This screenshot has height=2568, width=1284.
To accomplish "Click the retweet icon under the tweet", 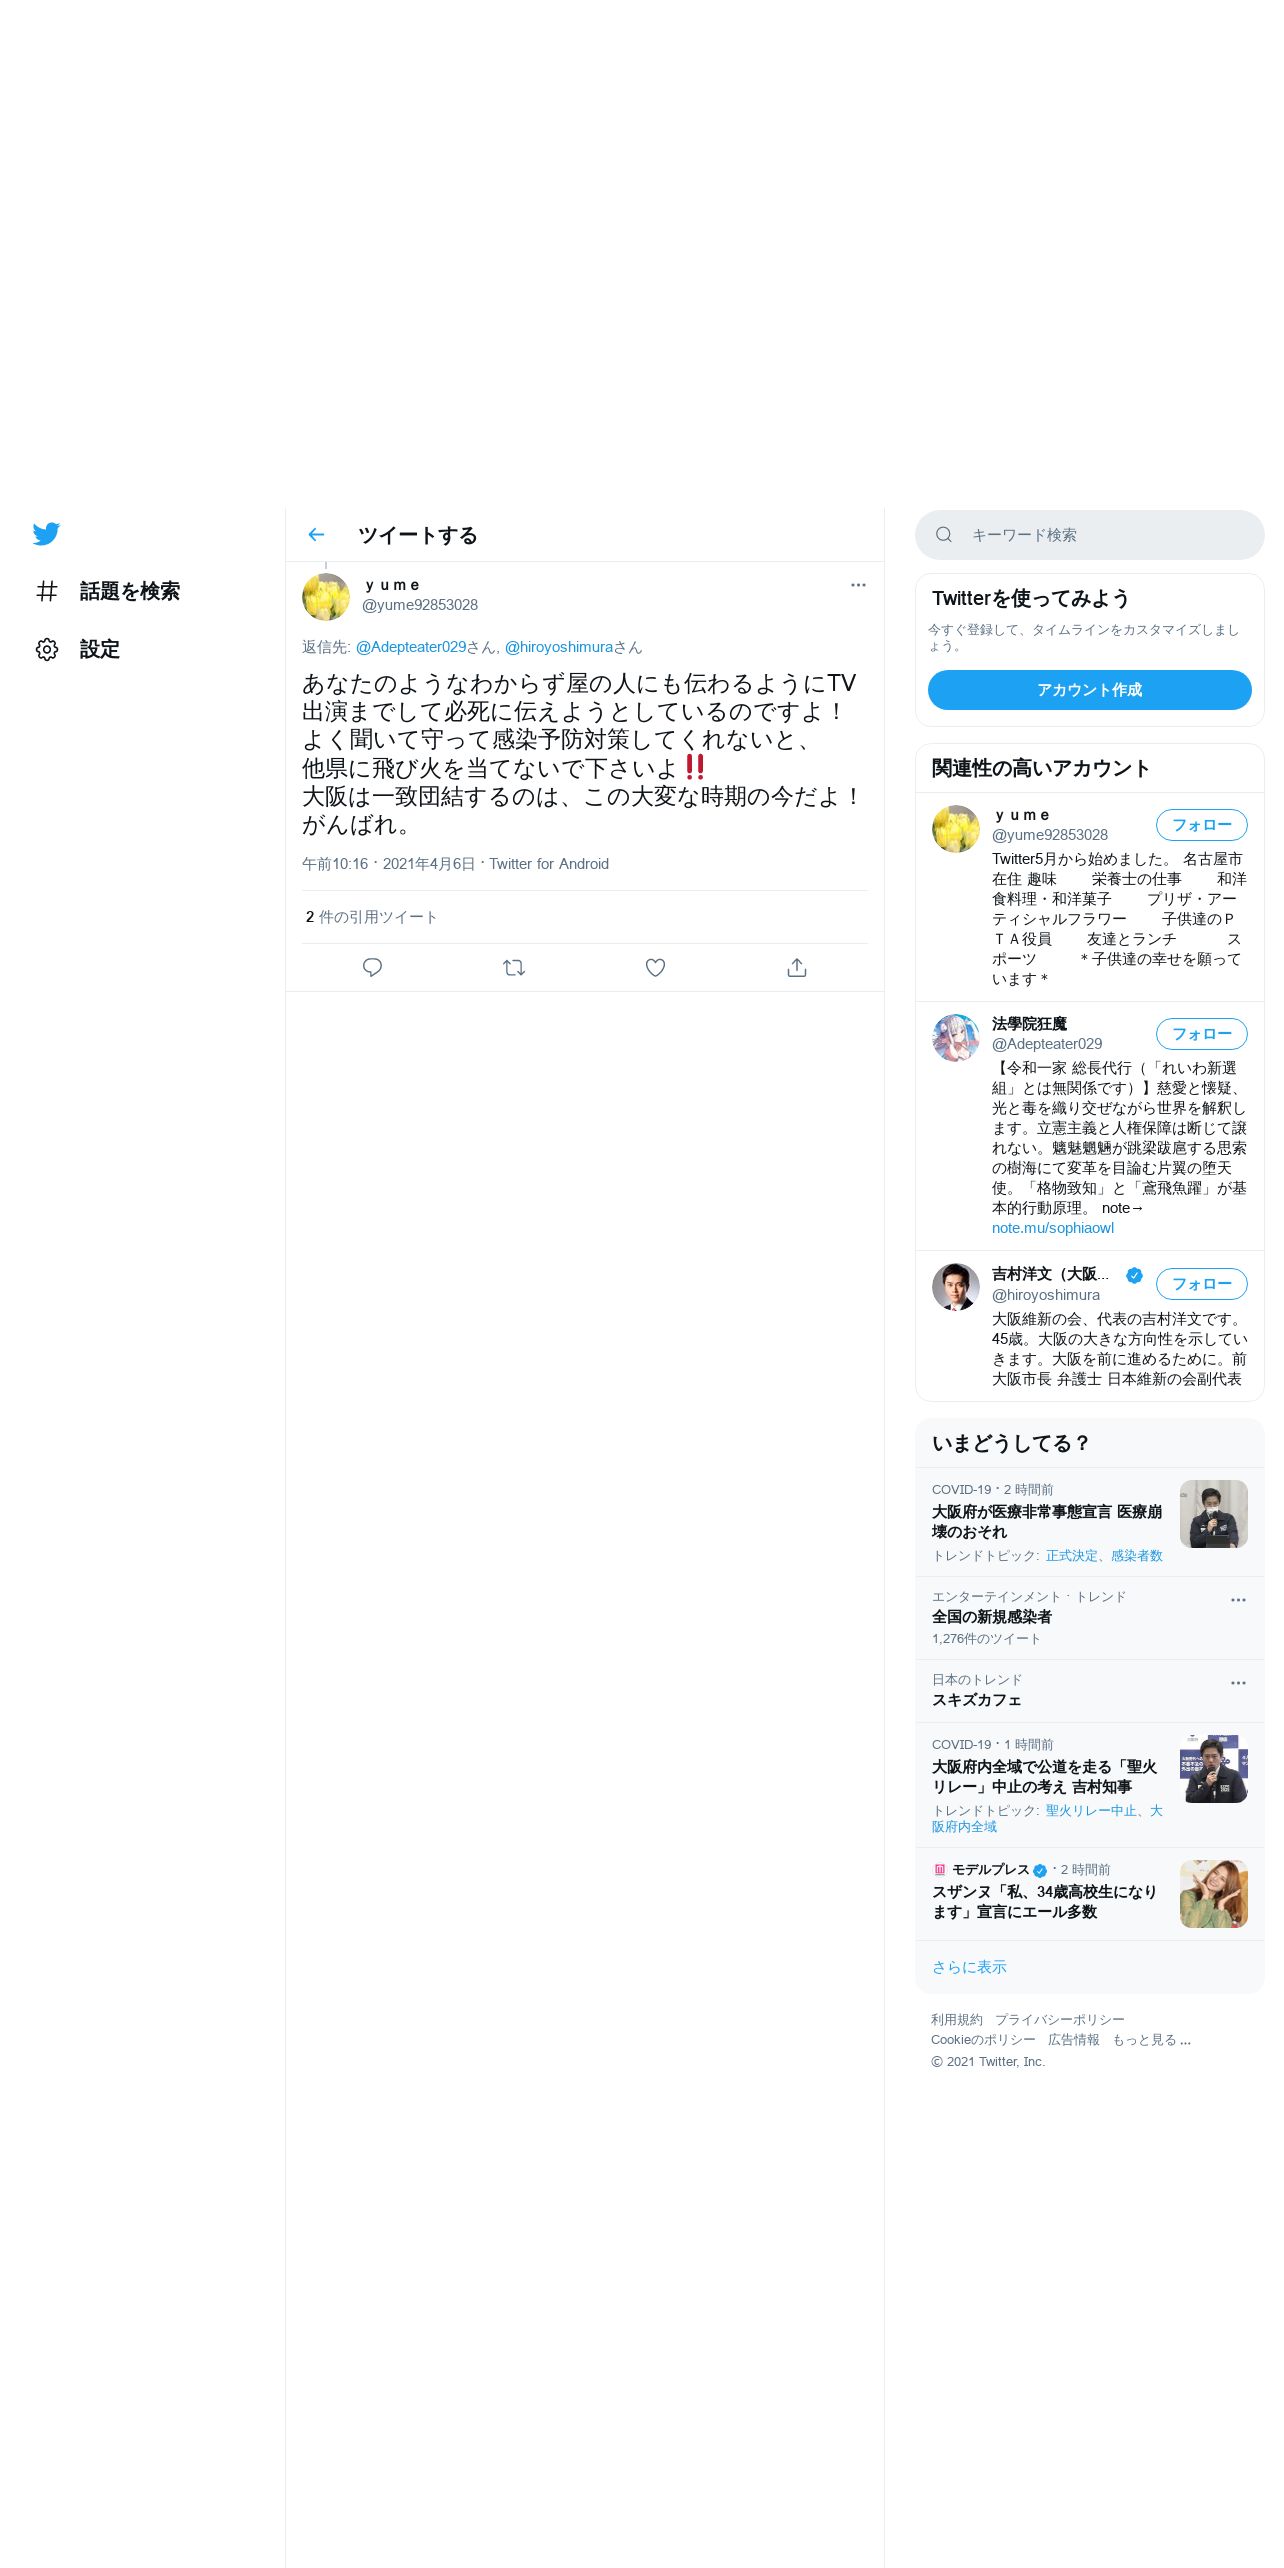I will click(514, 967).
